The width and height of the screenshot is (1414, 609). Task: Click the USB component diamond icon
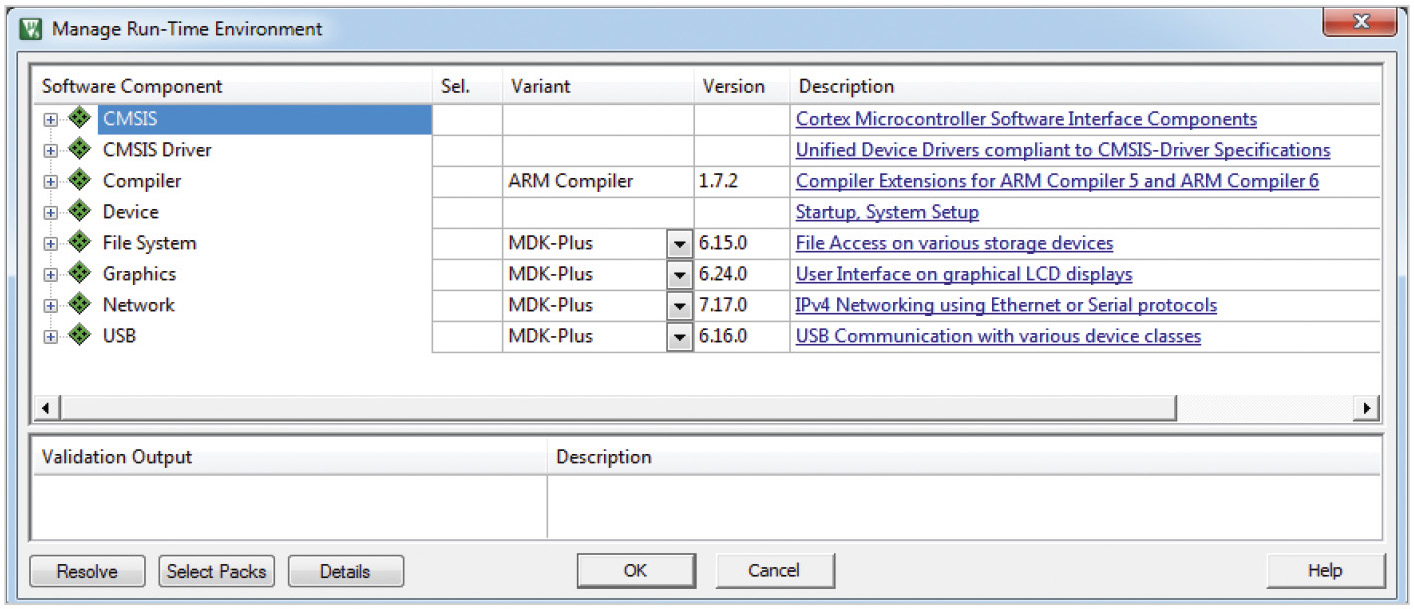pos(80,336)
